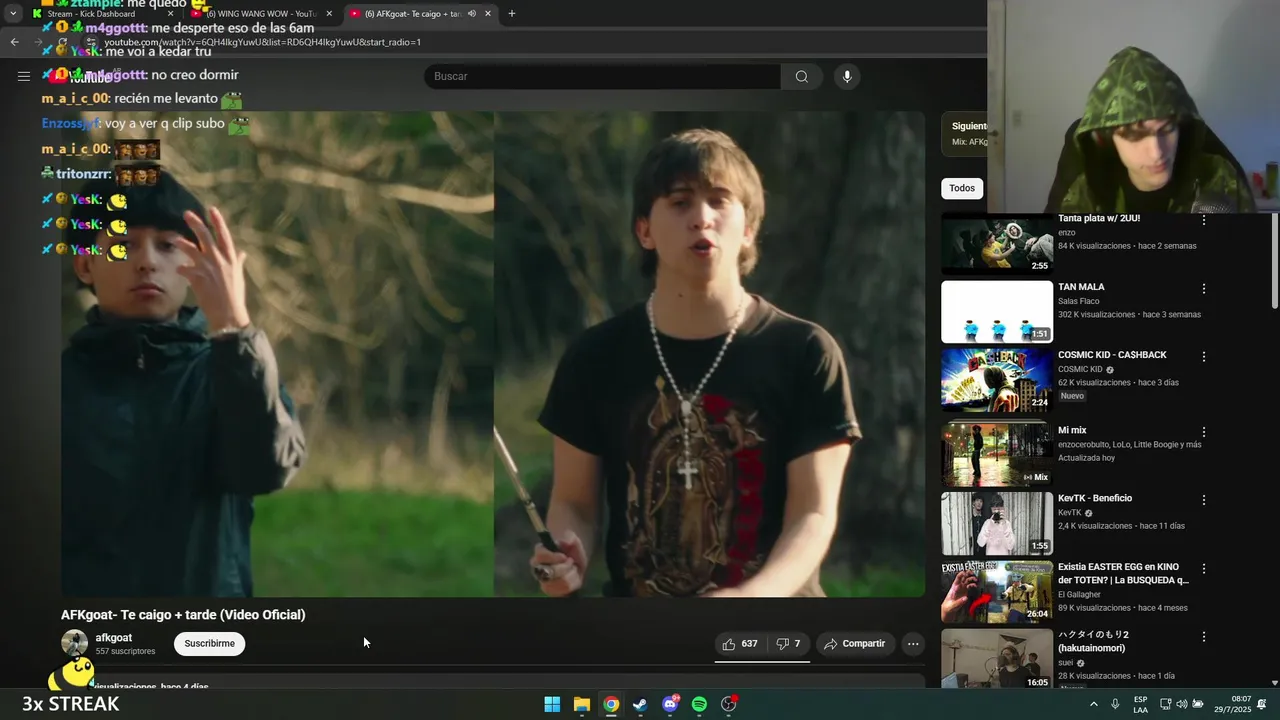The width and height of the screenshot is (1280, 720).
Task: Open Spotify from the taskbar
Action: (x=699, y=704)
